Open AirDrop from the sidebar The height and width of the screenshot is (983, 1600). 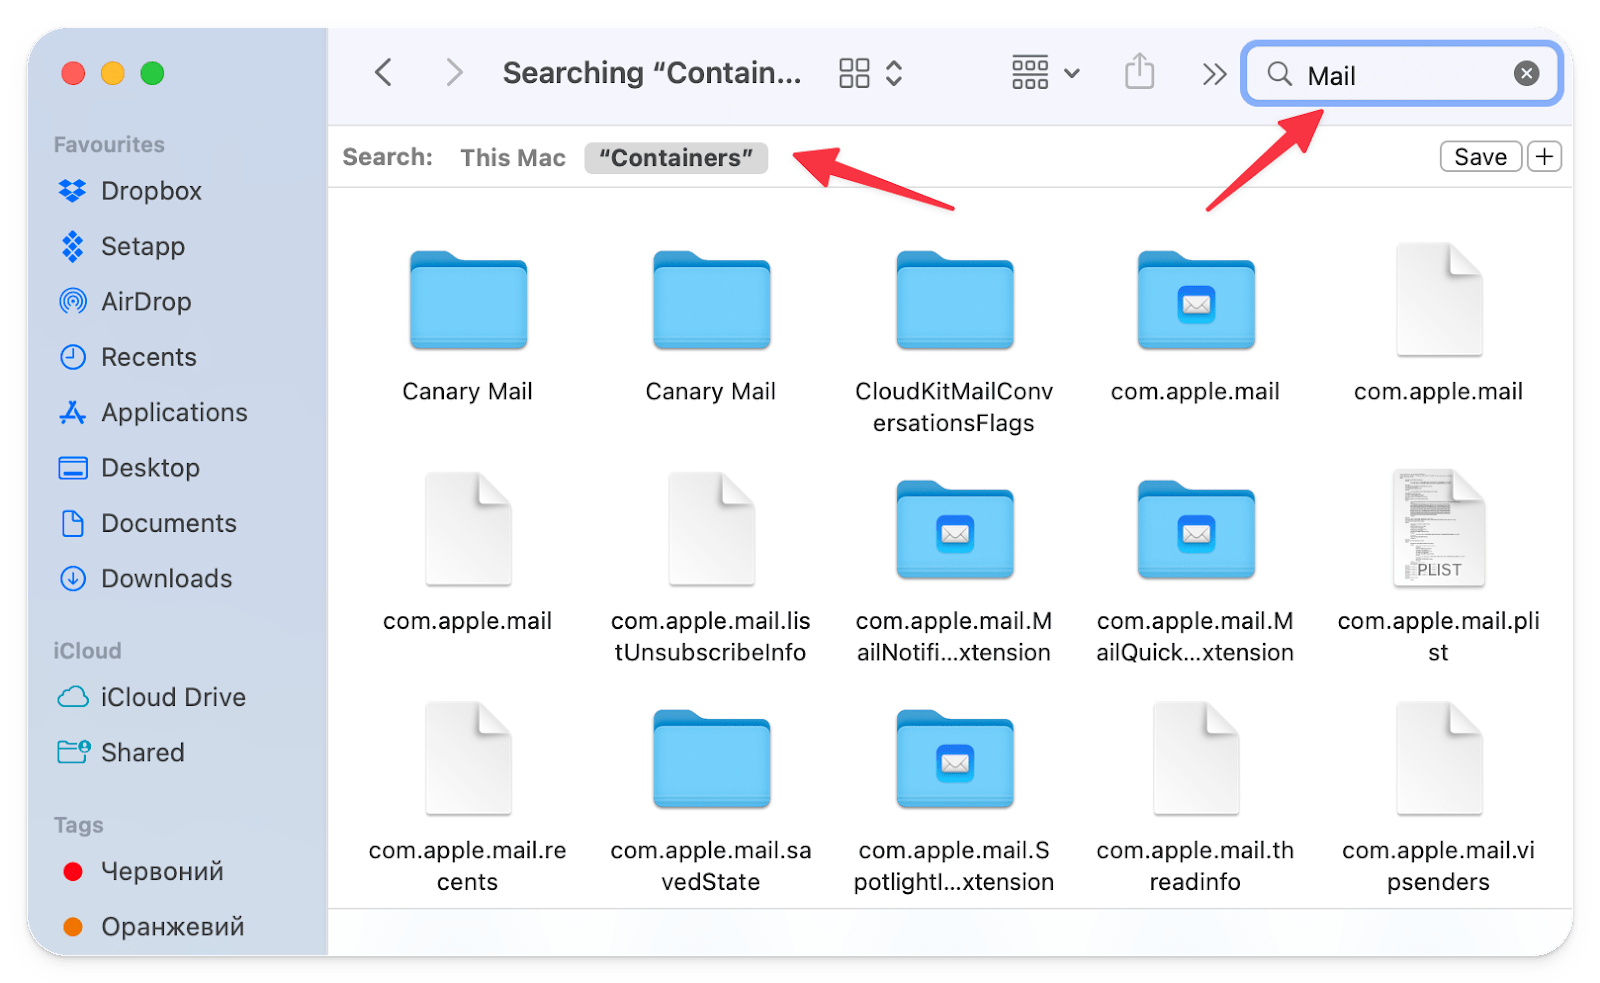click(147, 301)
